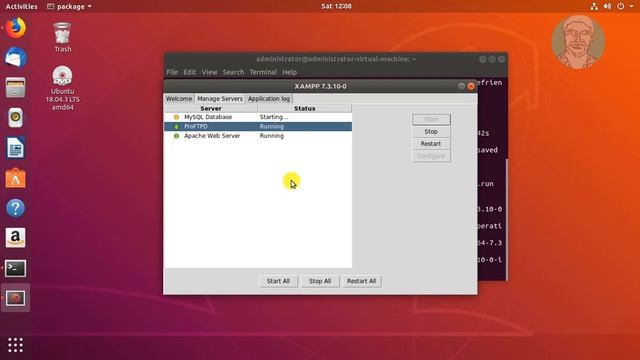Select the MySQL Database row

tap(258, 117)
